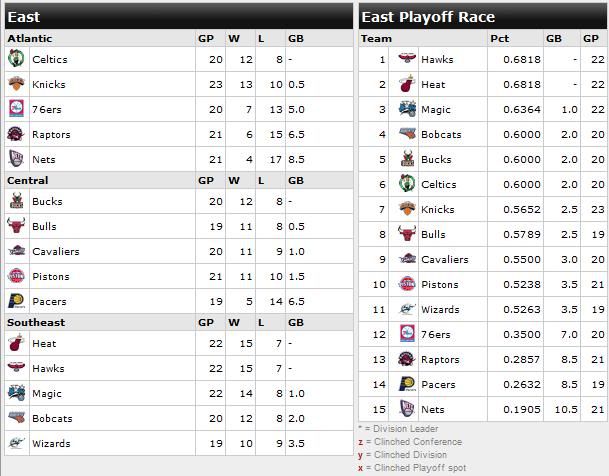
Task: Click the Magic logo in Playoff Race
Action: click(x=407, y=109)
